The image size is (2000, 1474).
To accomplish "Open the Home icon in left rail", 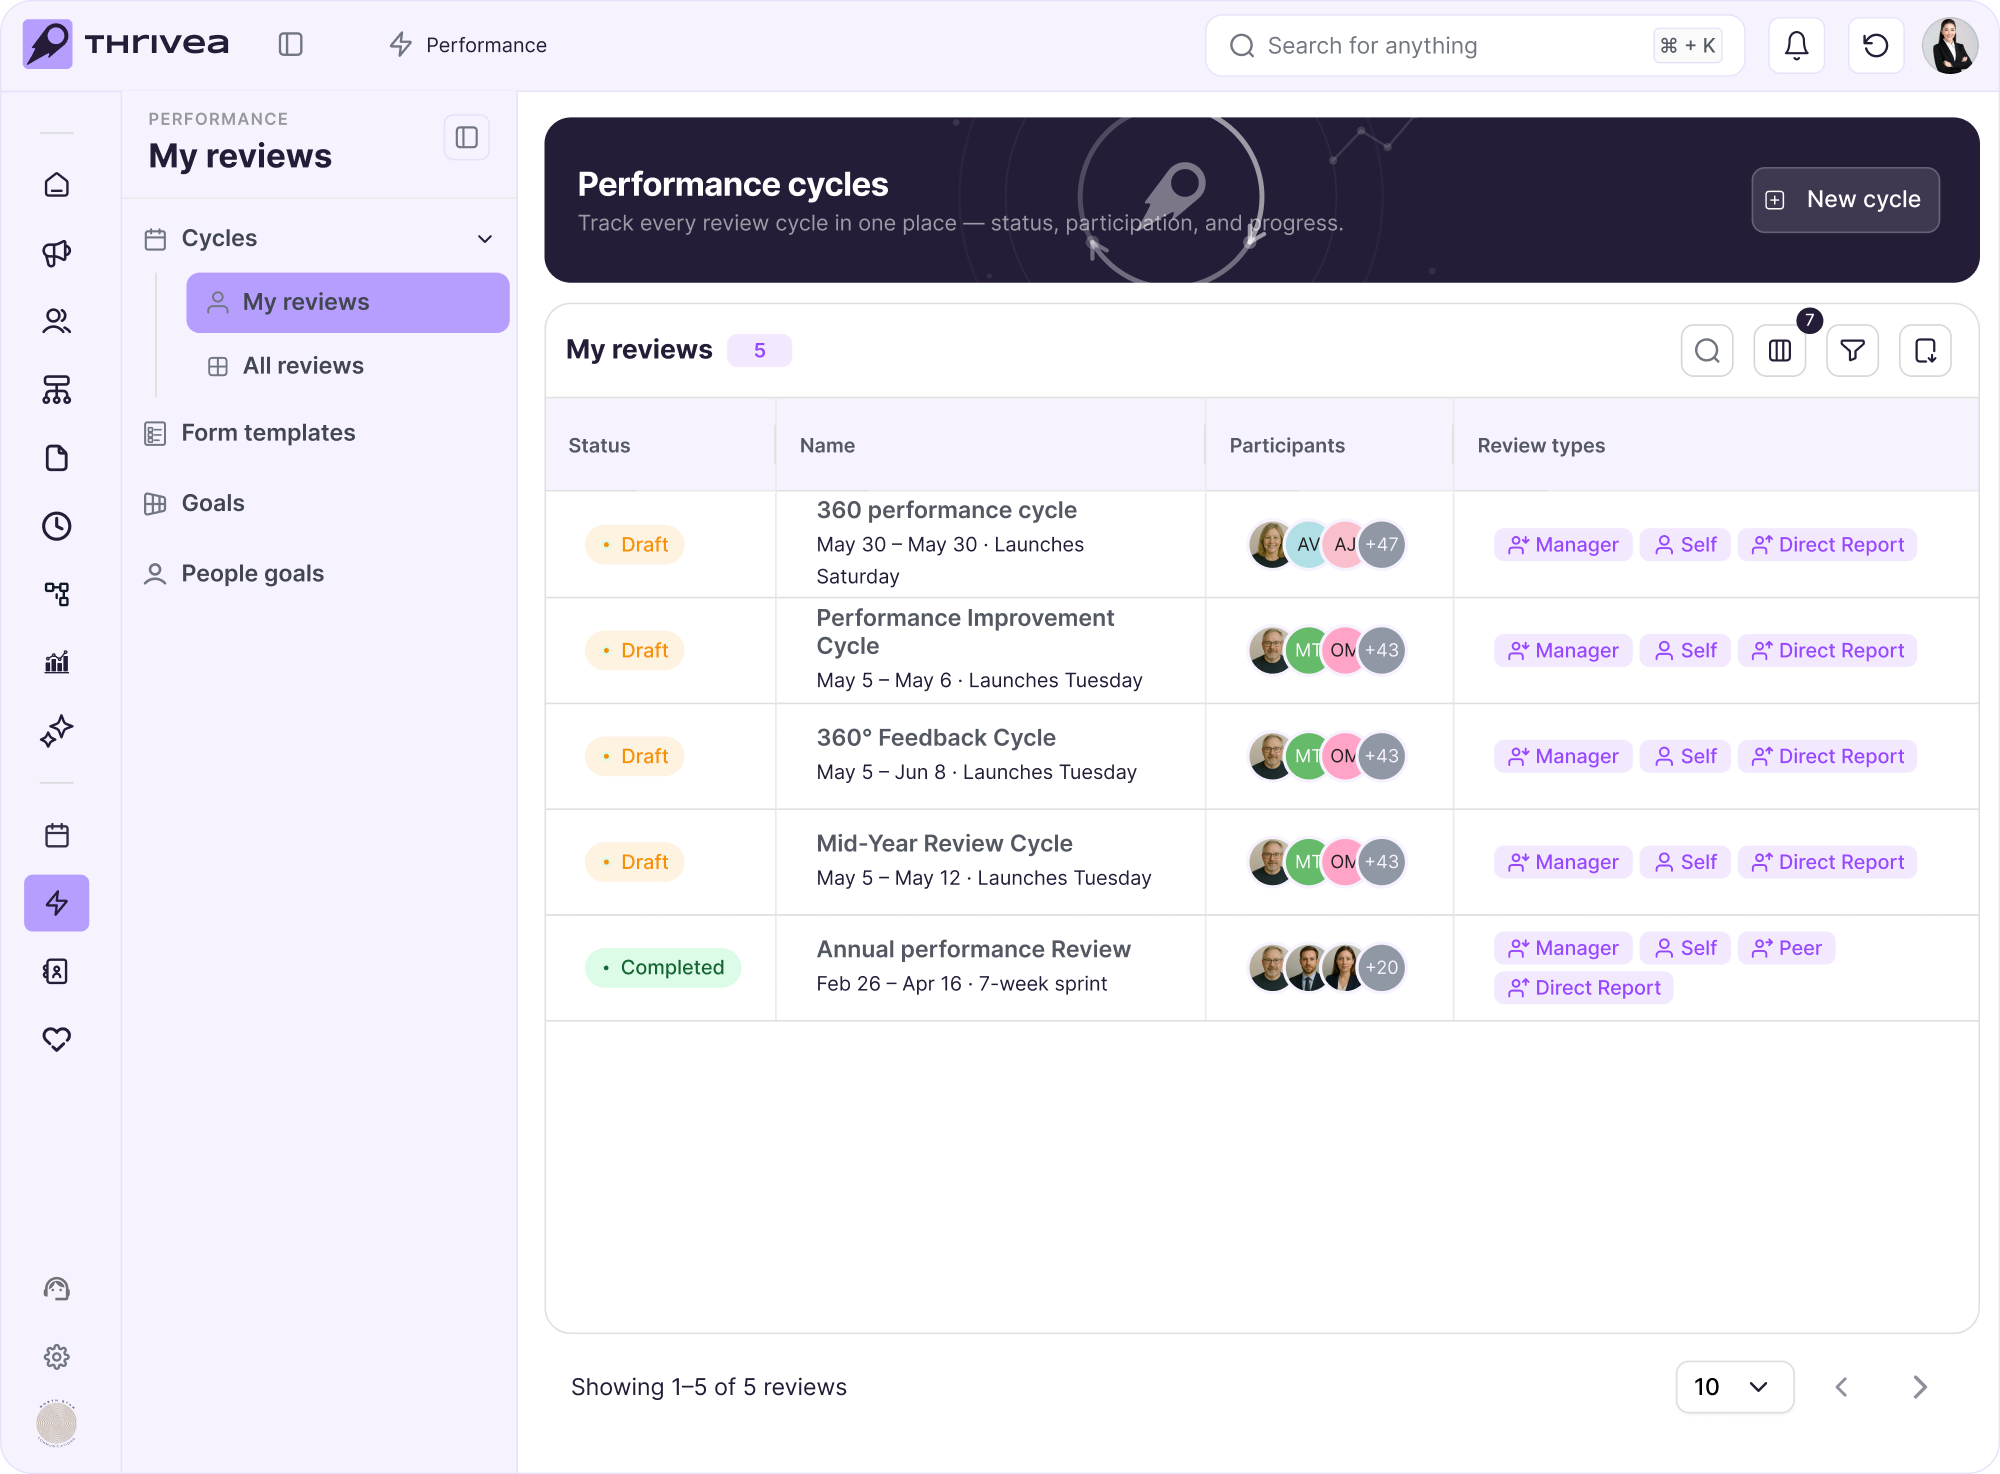I will click(x=57, y=185).
